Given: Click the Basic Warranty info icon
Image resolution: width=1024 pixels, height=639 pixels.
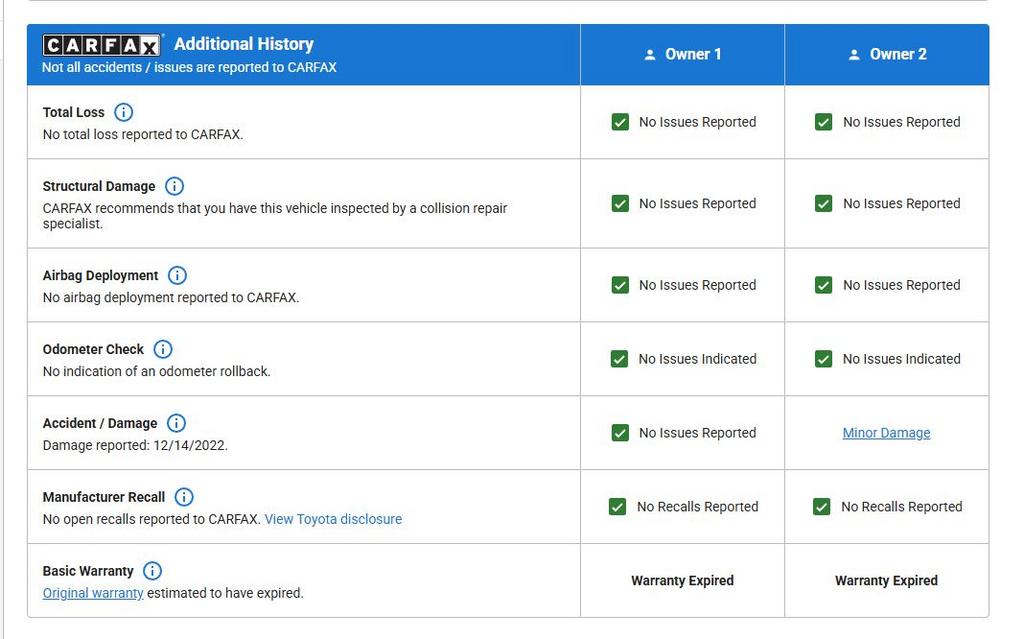Looking at the screenshot, I should pos(152,571).
